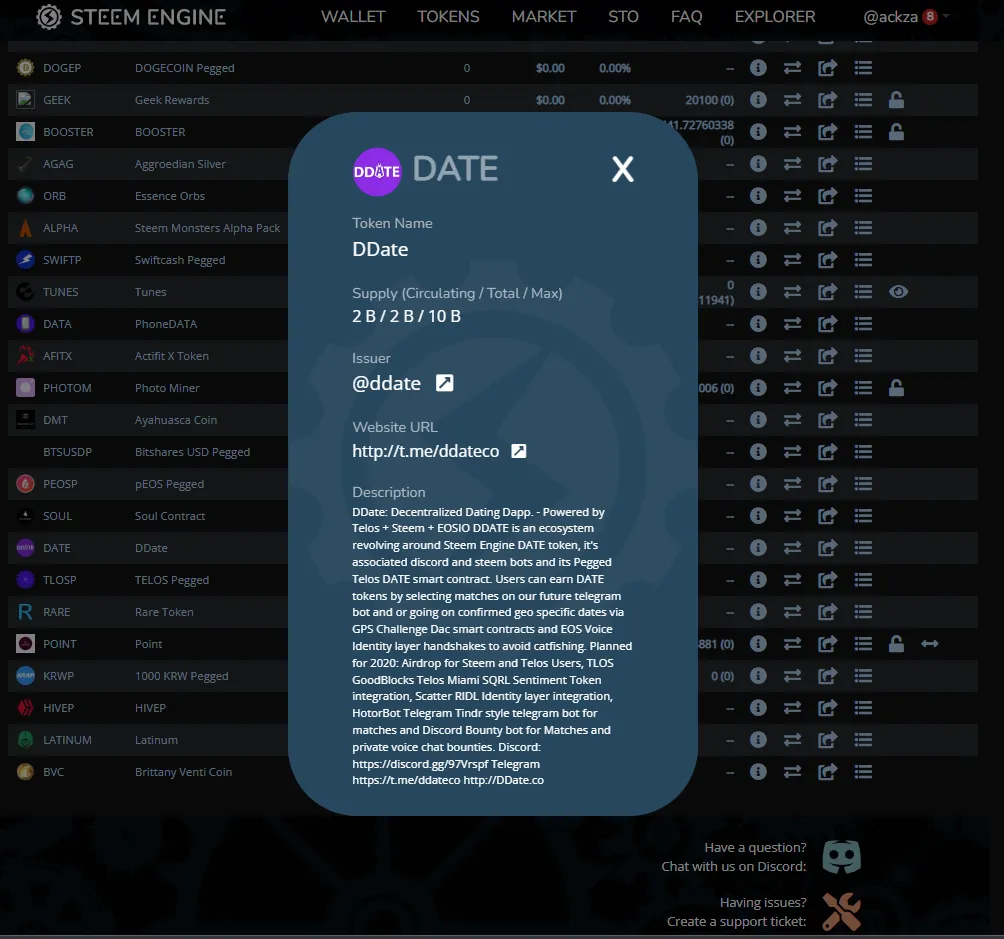
Task: Click the 20100 (0) balance in GEEK row
Action: point(709,100)
